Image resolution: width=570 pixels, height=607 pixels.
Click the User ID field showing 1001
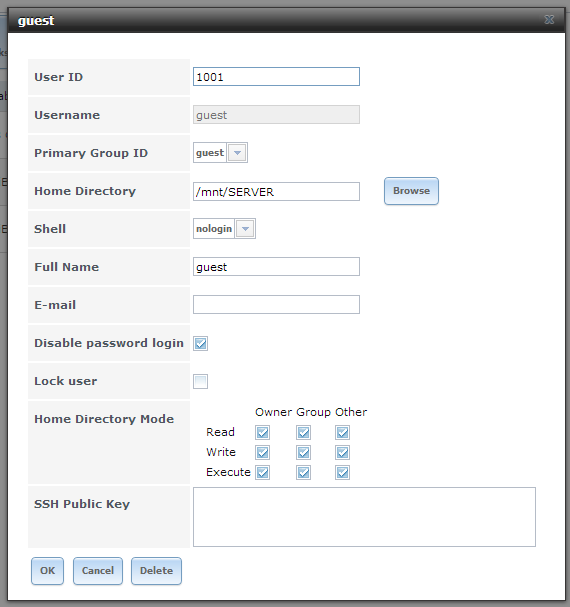(x=276, y=77)
